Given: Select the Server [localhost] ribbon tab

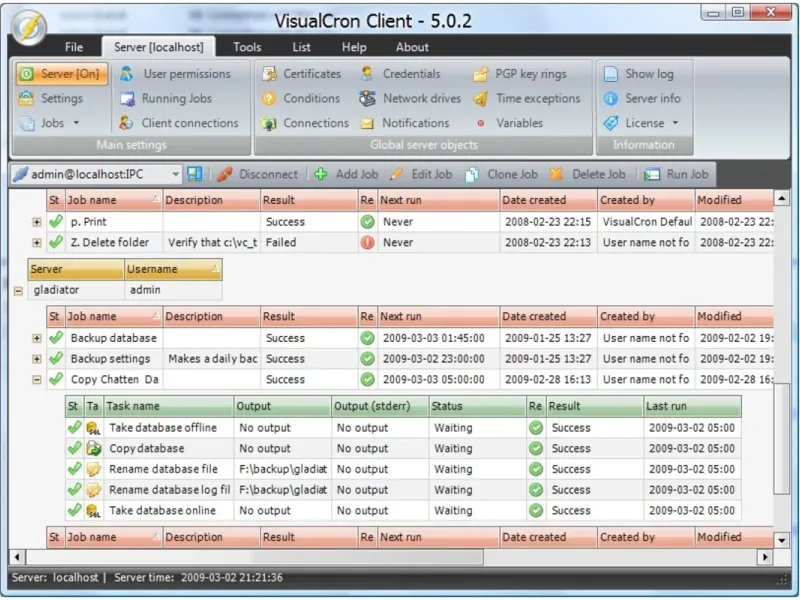Looking at the screenshot, I should coord(159,47).
